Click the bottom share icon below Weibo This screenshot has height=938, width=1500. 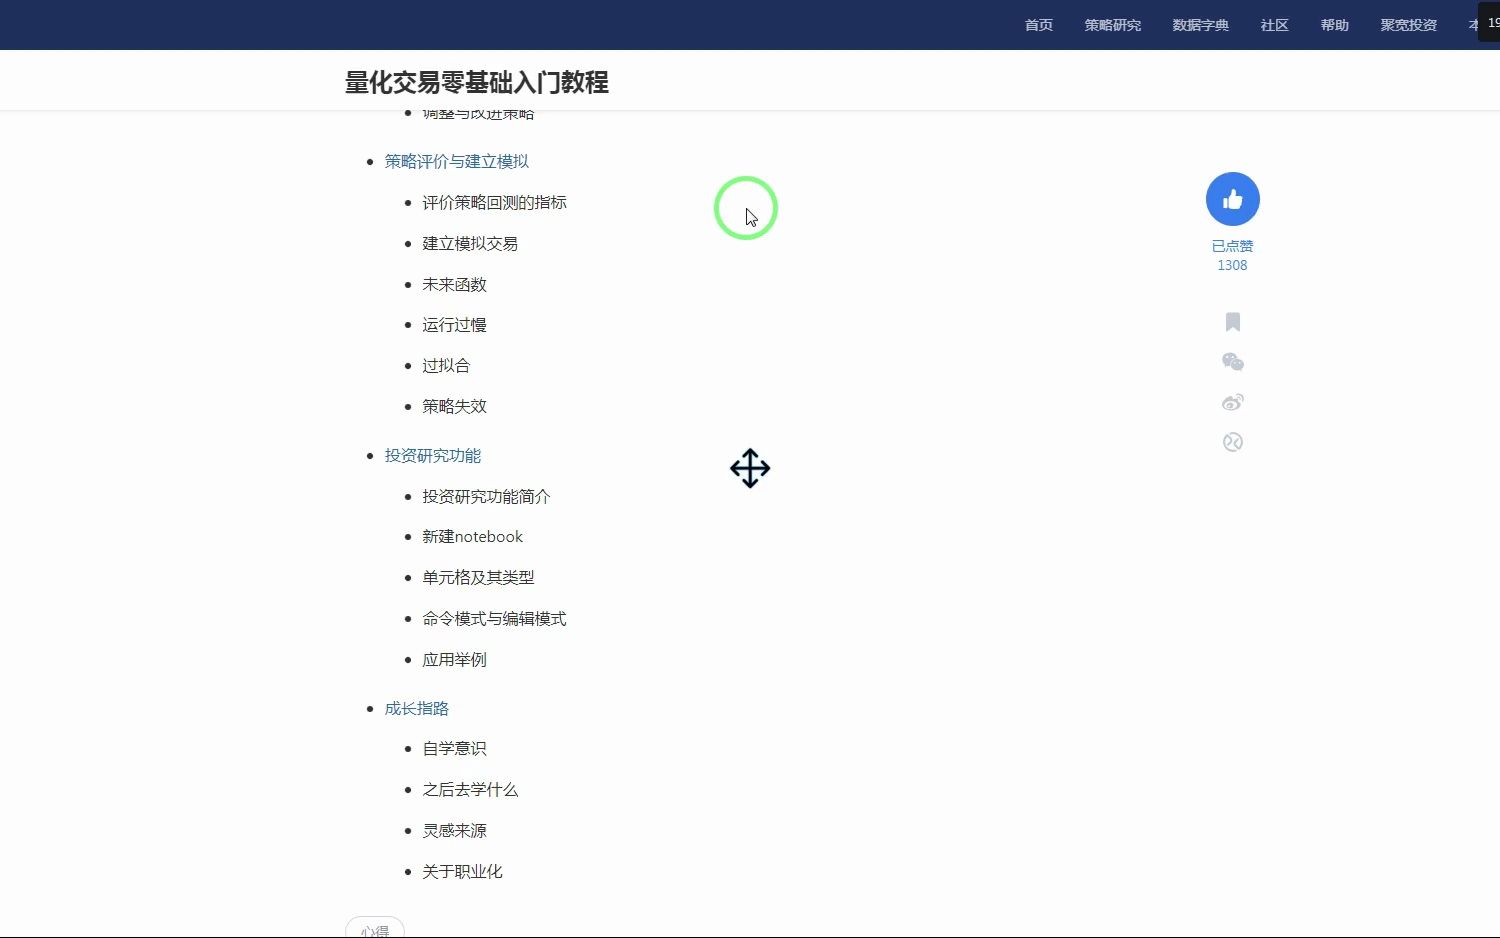click(x=1233, y=442)
